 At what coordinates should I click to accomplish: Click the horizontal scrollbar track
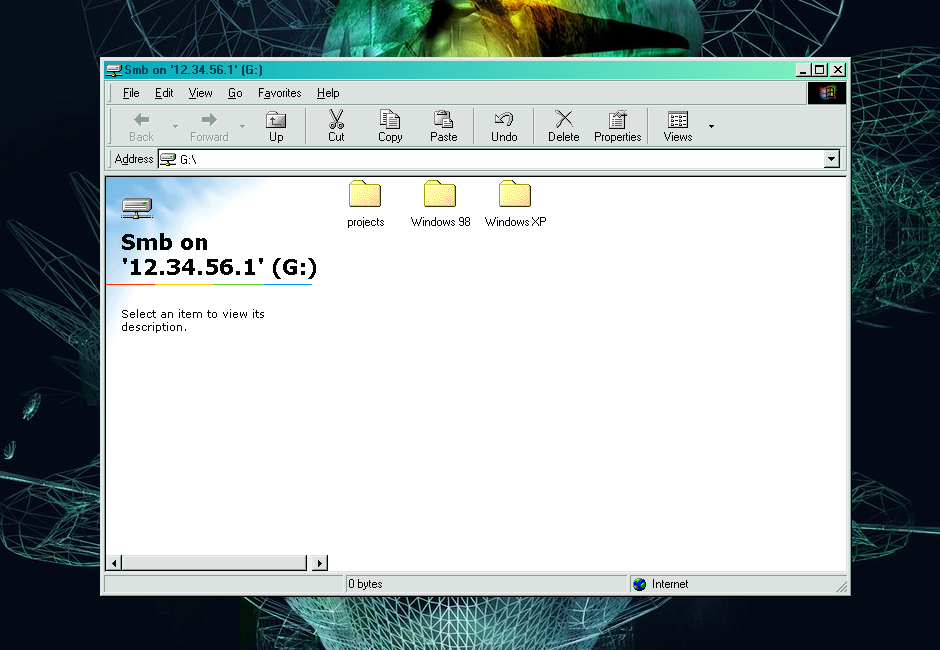click(x=214, y=563)
